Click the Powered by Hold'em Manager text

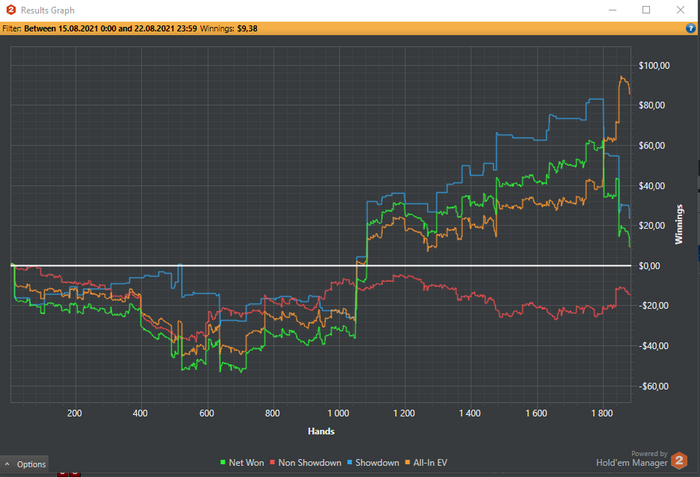632,459
